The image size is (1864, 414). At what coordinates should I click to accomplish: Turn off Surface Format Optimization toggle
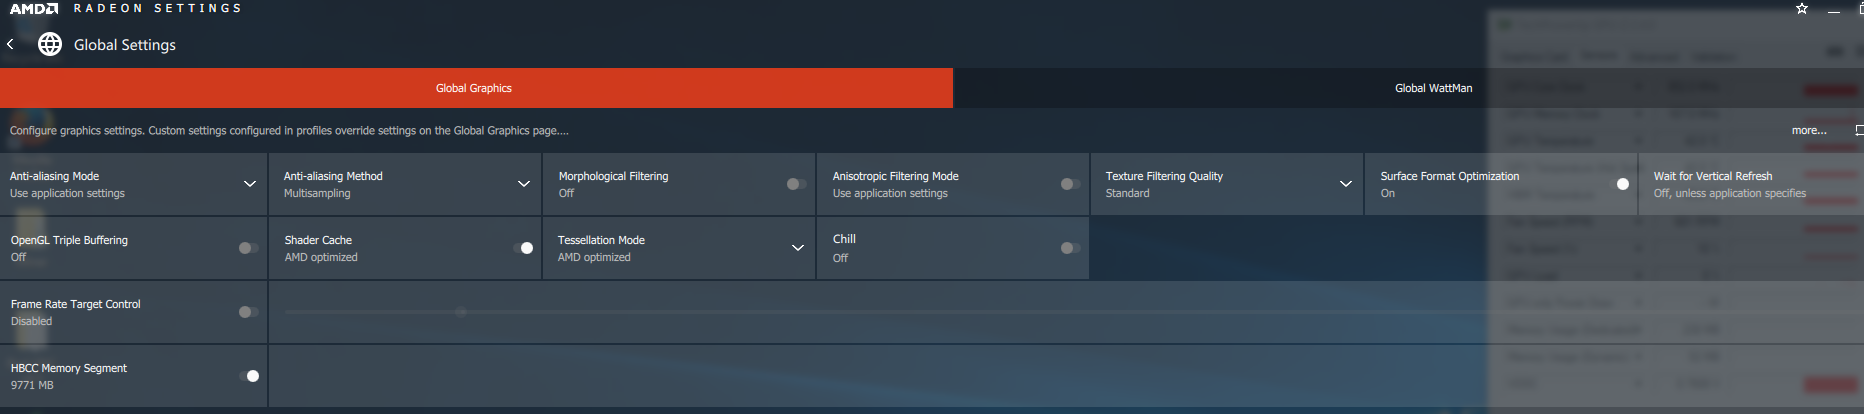pyautogui.click(x=1620, y=184)
